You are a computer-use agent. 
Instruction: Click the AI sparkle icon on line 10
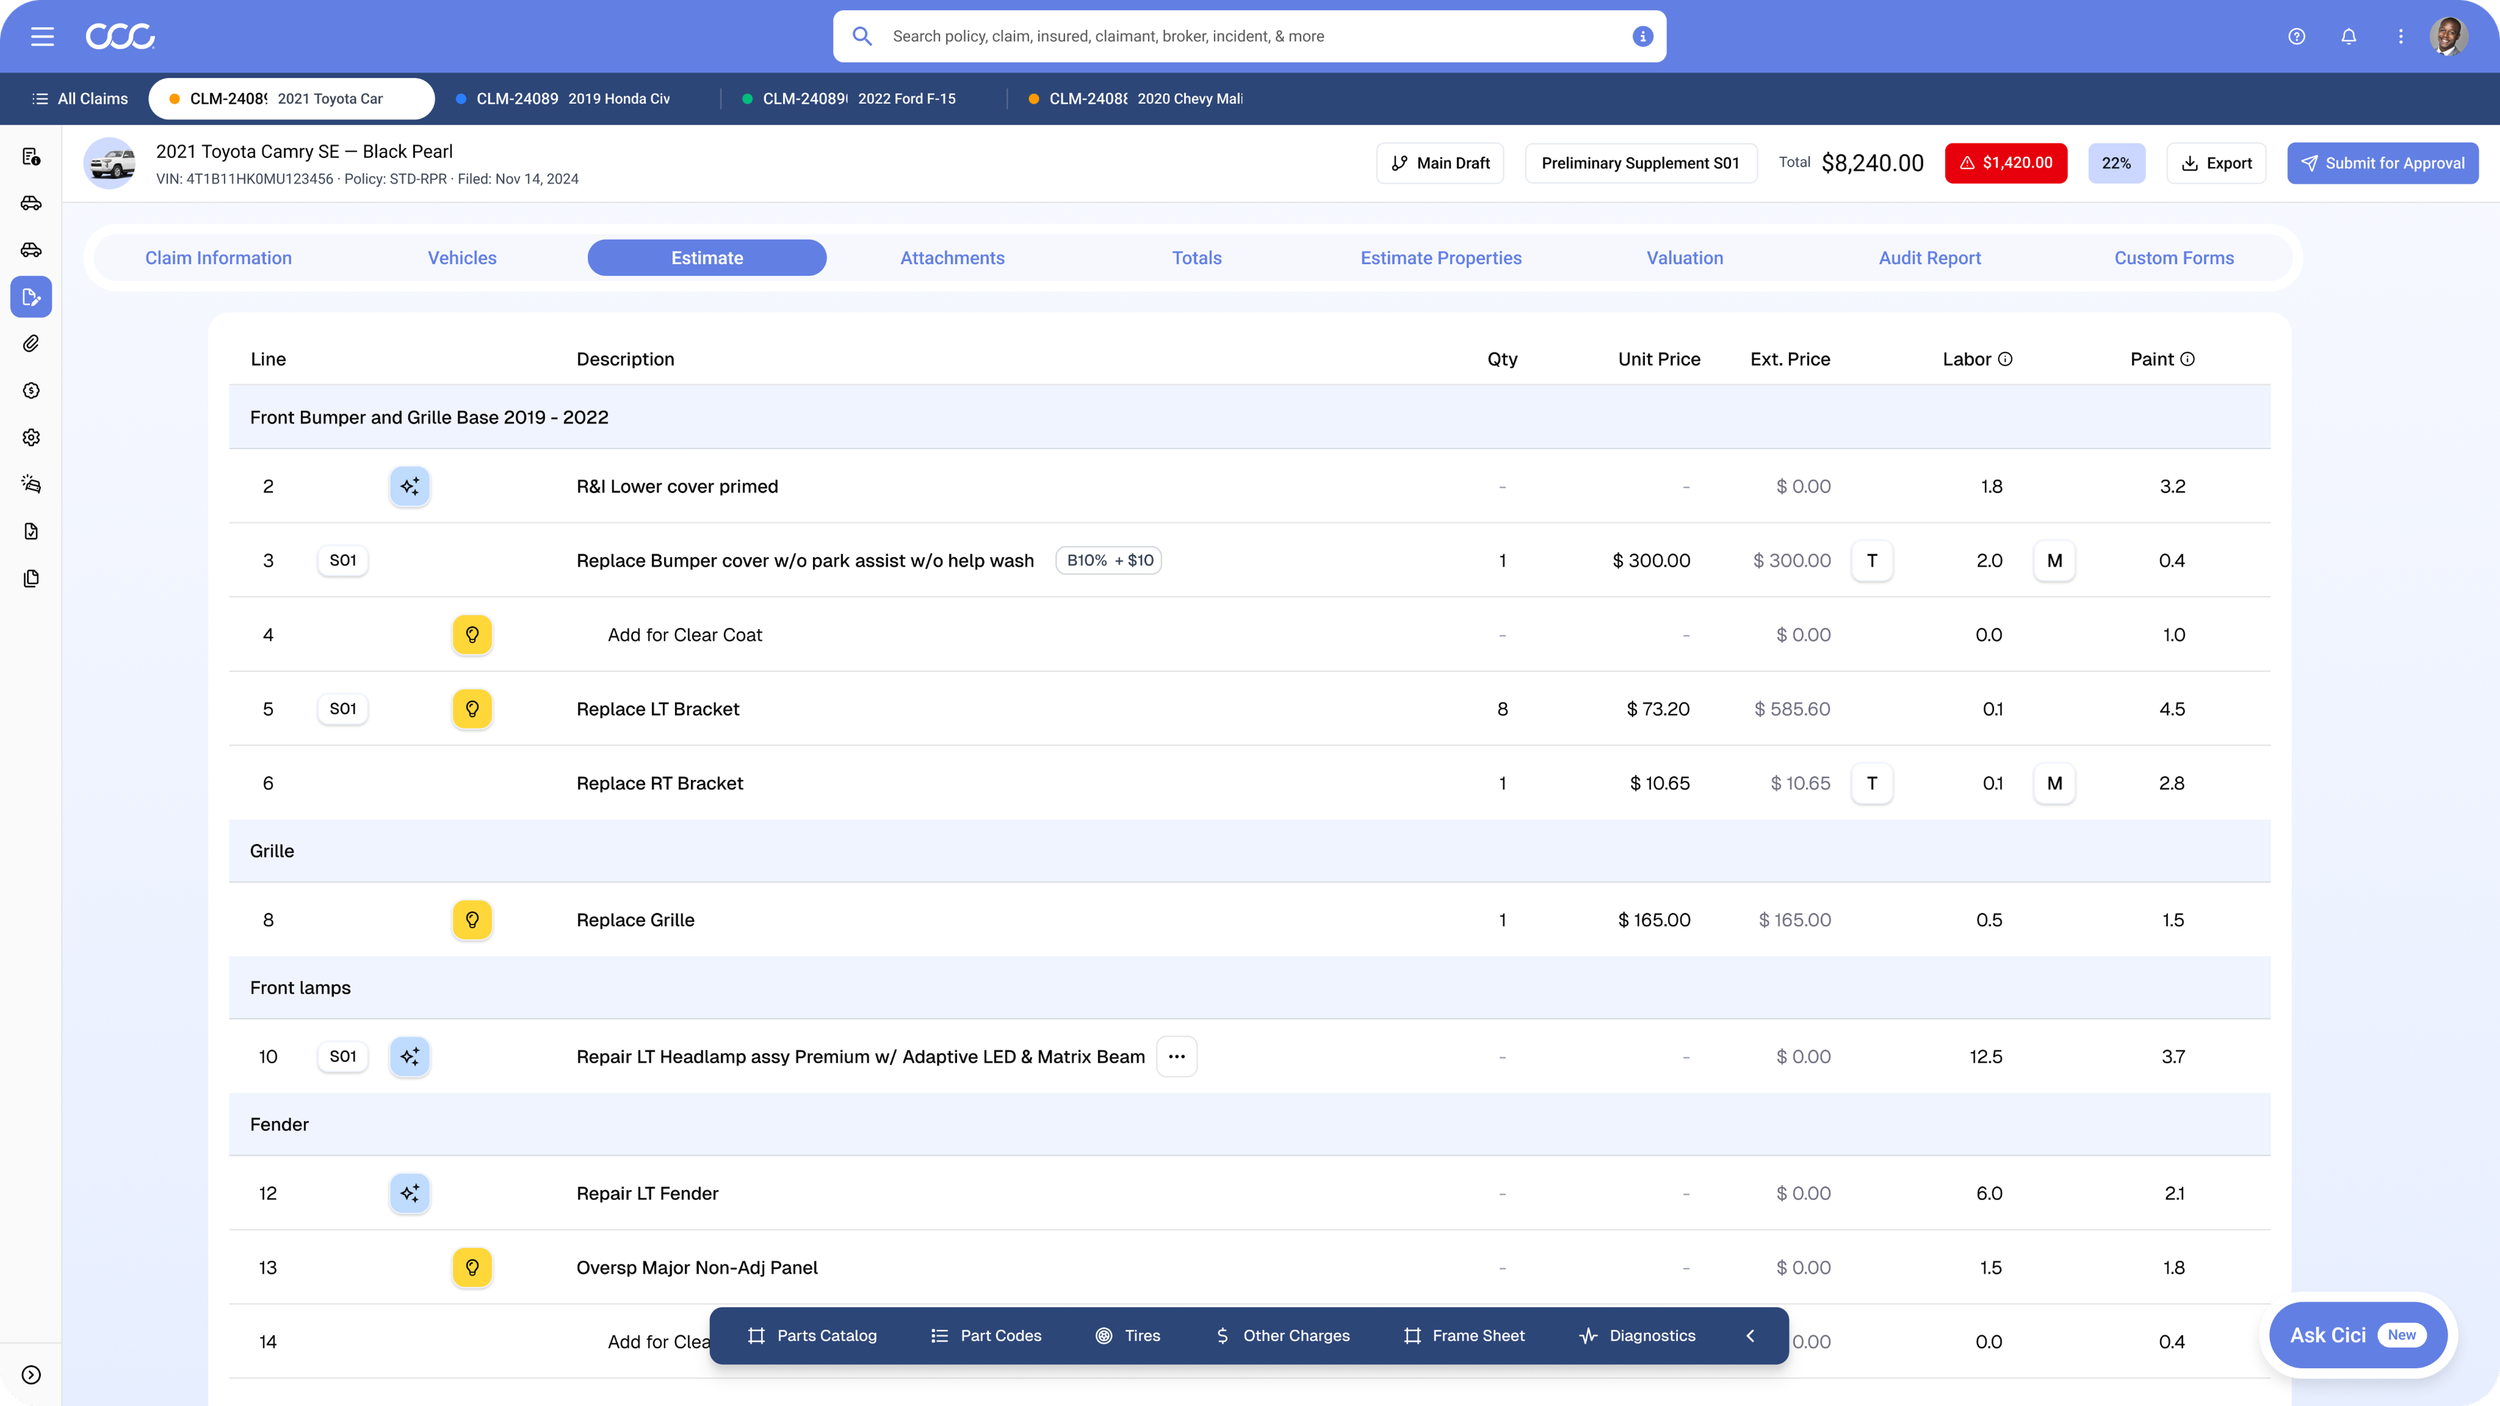[410, 1057]
